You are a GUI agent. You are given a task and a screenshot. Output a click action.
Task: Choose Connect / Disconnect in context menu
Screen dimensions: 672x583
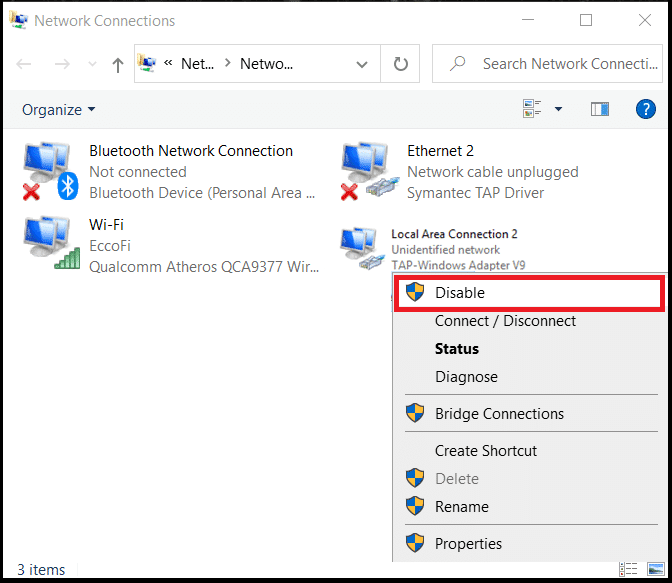(529, 321)
